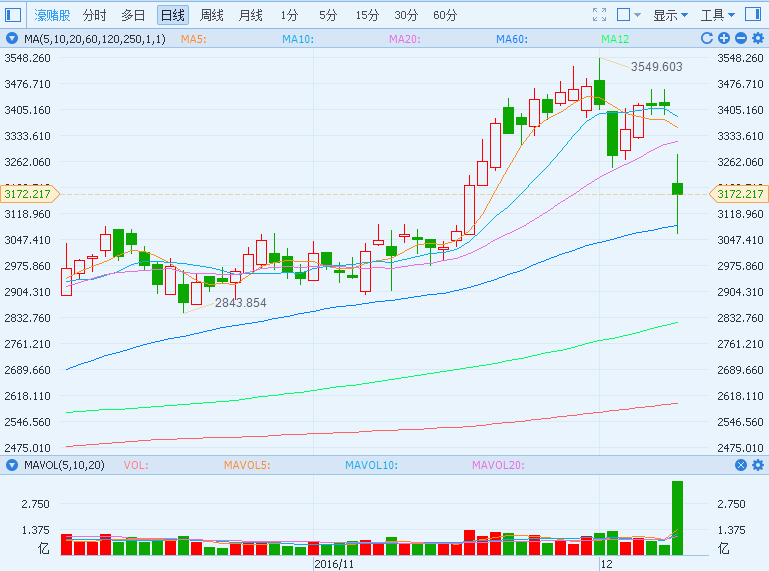Open MAVOL indicator settings gear
The height and width of the screenshot is (571, 769).
(x=758, y=465)
